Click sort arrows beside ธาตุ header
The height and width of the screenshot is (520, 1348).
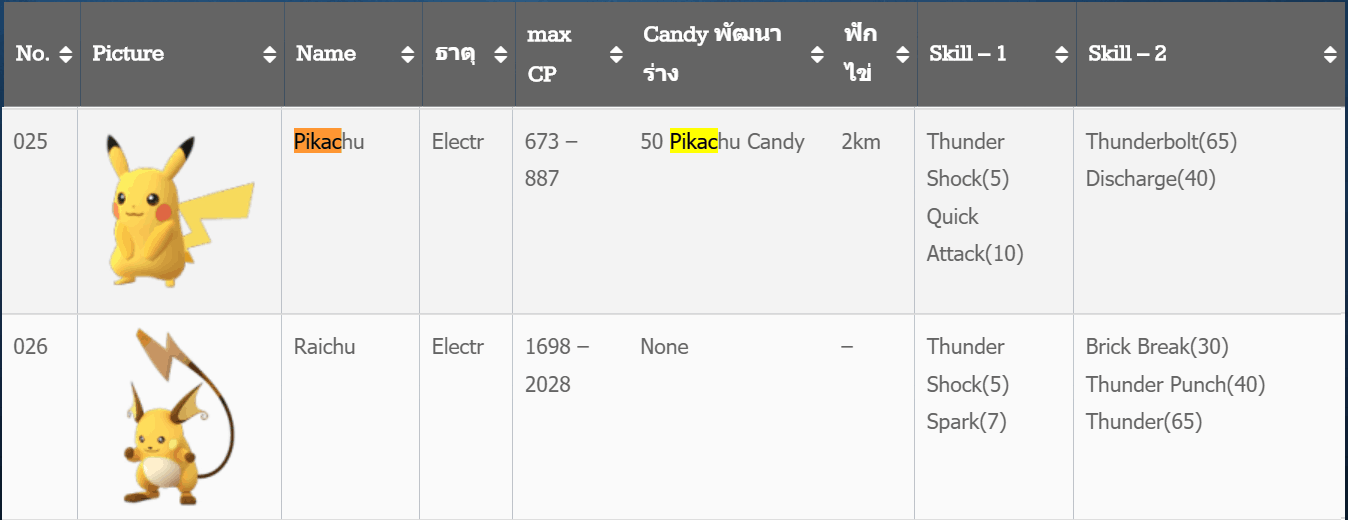pyautogui.click(x=501, y=55)
